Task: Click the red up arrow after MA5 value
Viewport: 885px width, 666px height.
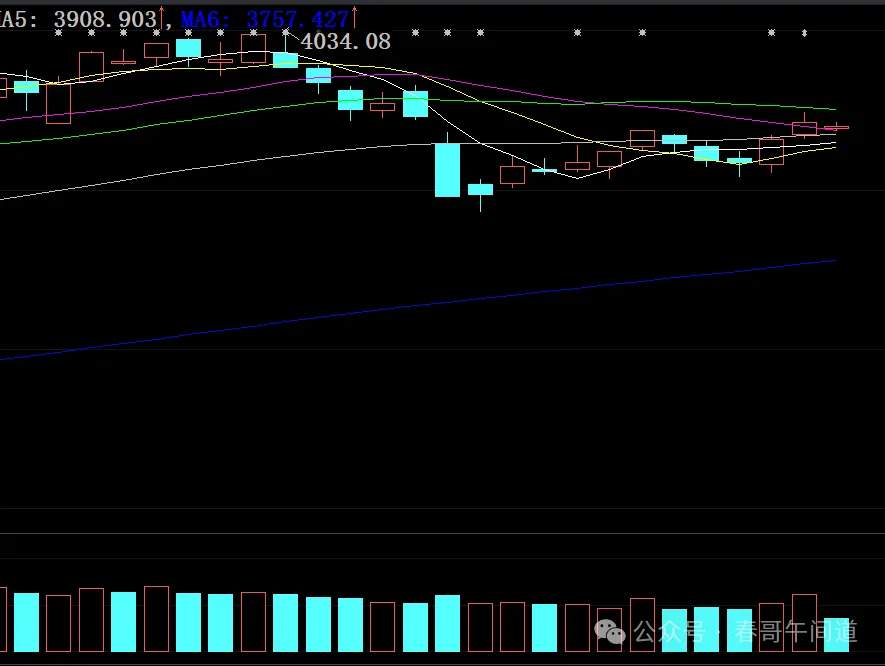Action: click(162, 17)
